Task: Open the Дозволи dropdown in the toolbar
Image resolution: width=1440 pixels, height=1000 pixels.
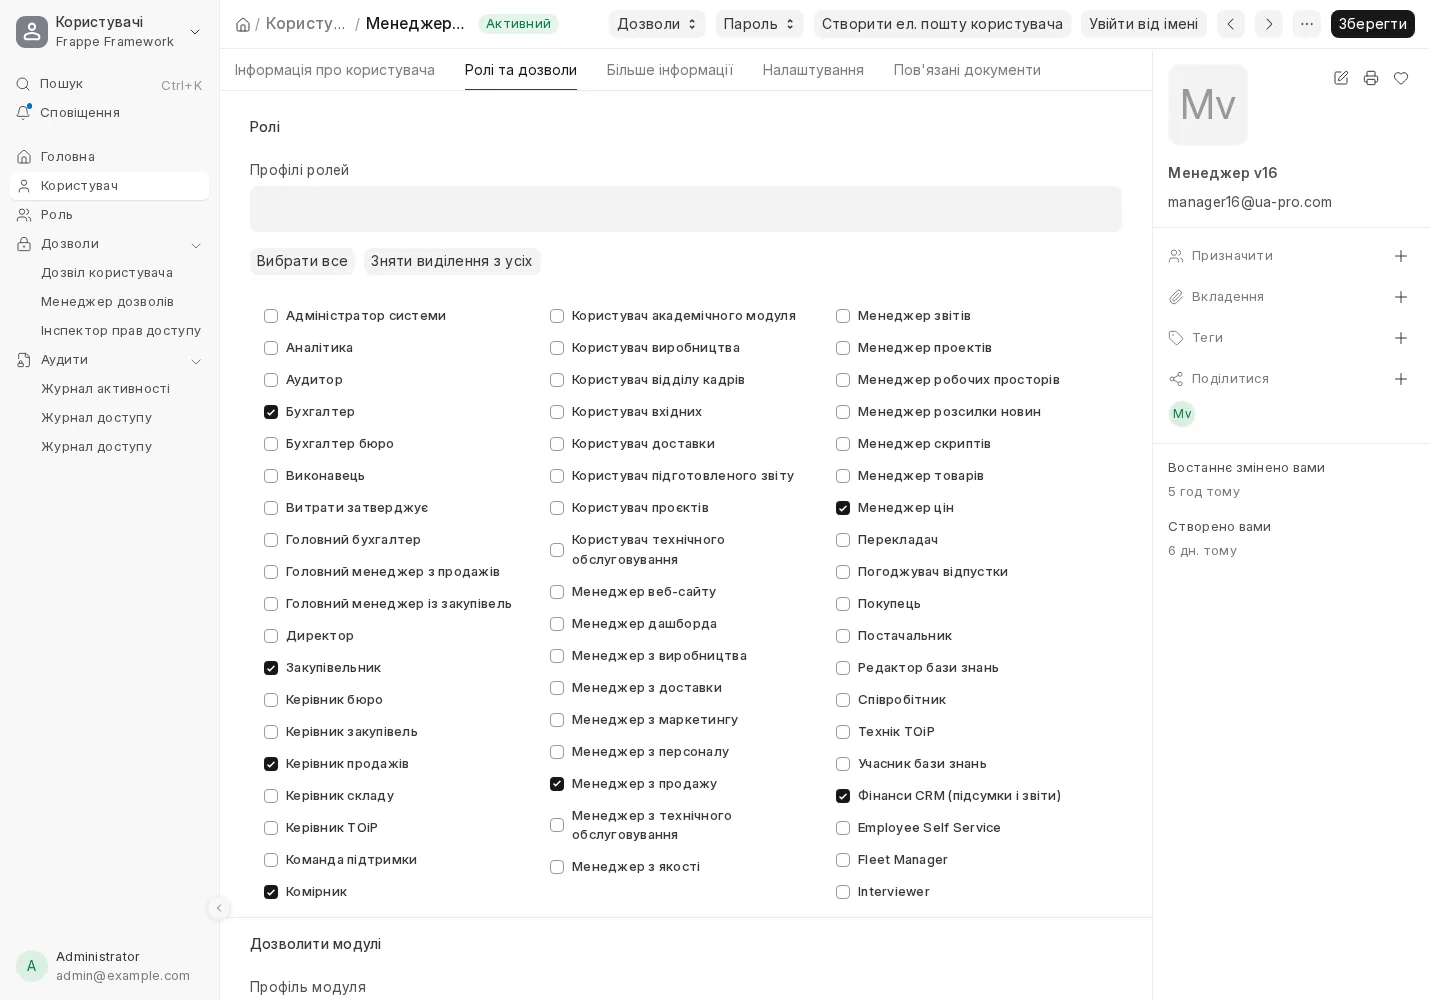Action: (657, 24)
